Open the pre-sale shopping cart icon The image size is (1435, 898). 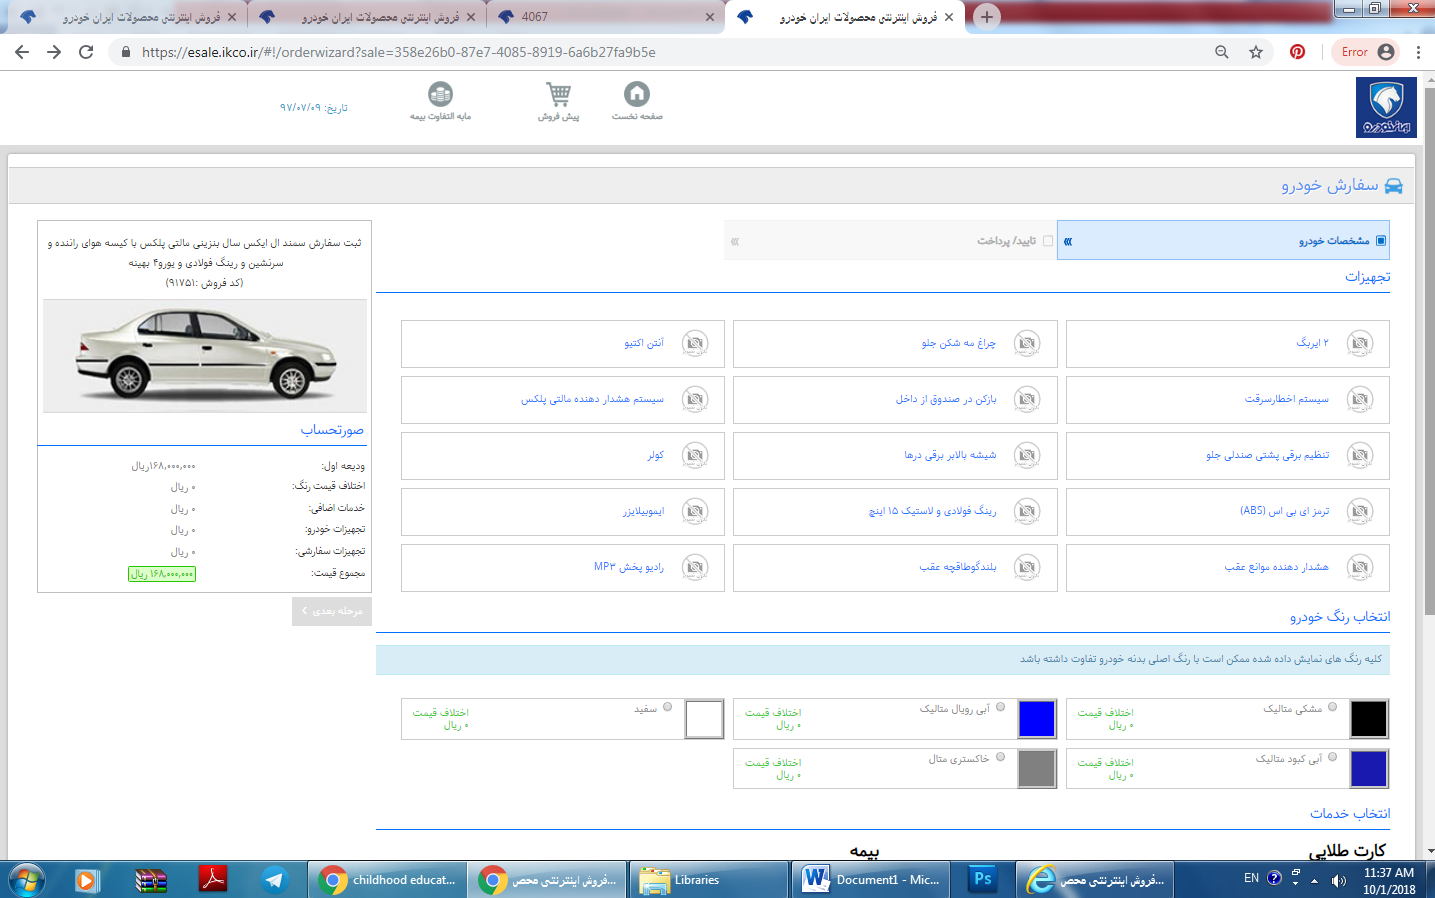tap(558, 94)
